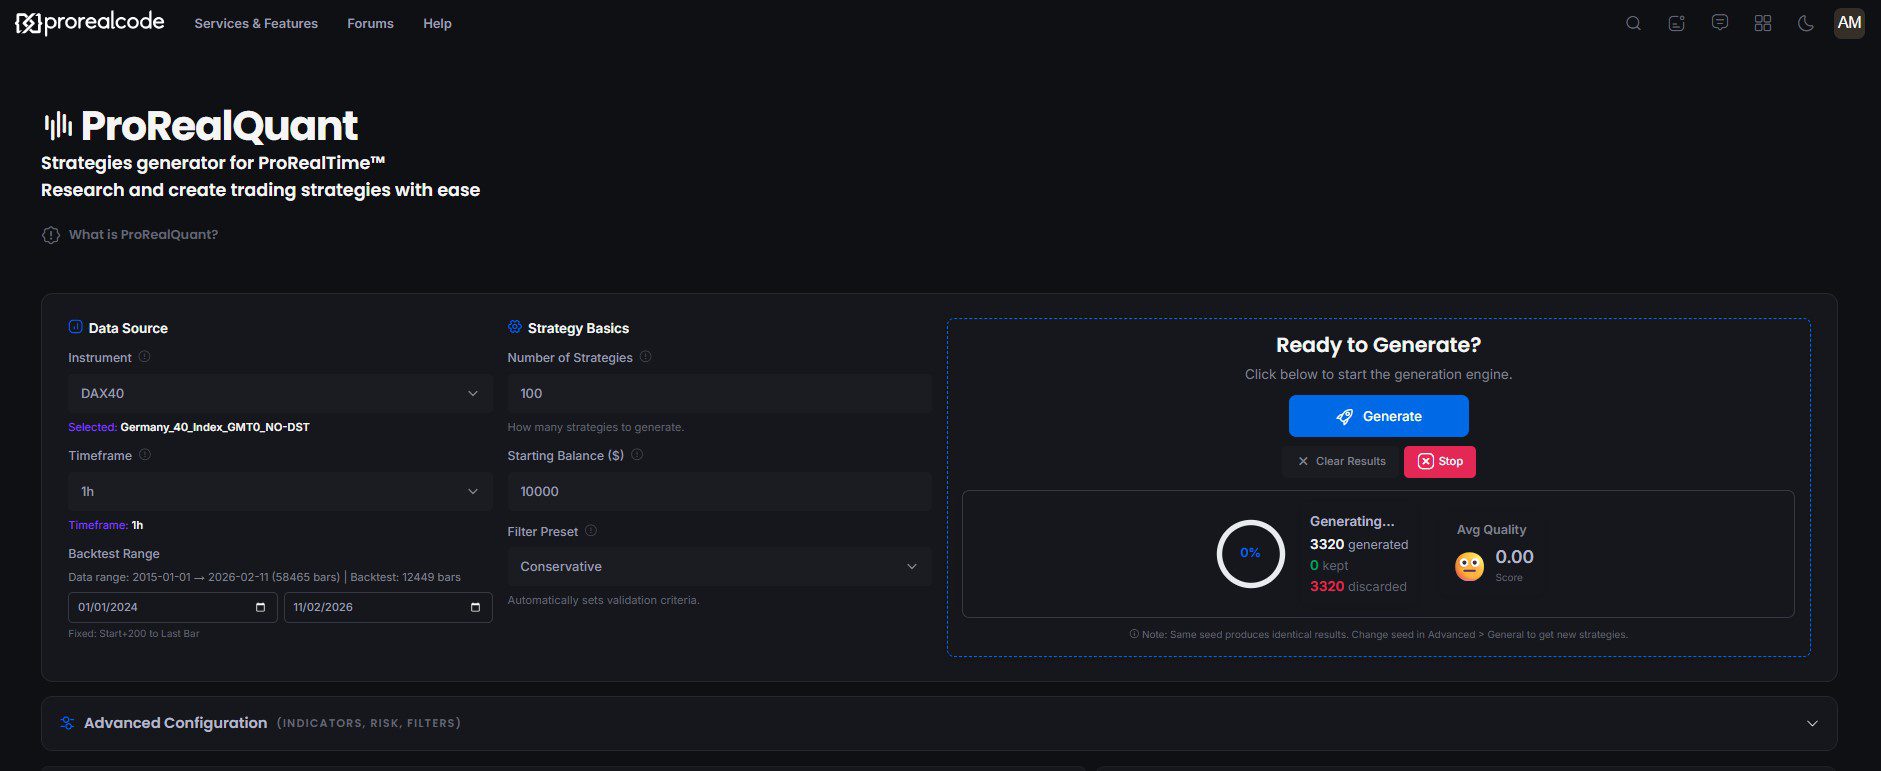Click the Avg Quality emoji face

tap(1469, 567)
